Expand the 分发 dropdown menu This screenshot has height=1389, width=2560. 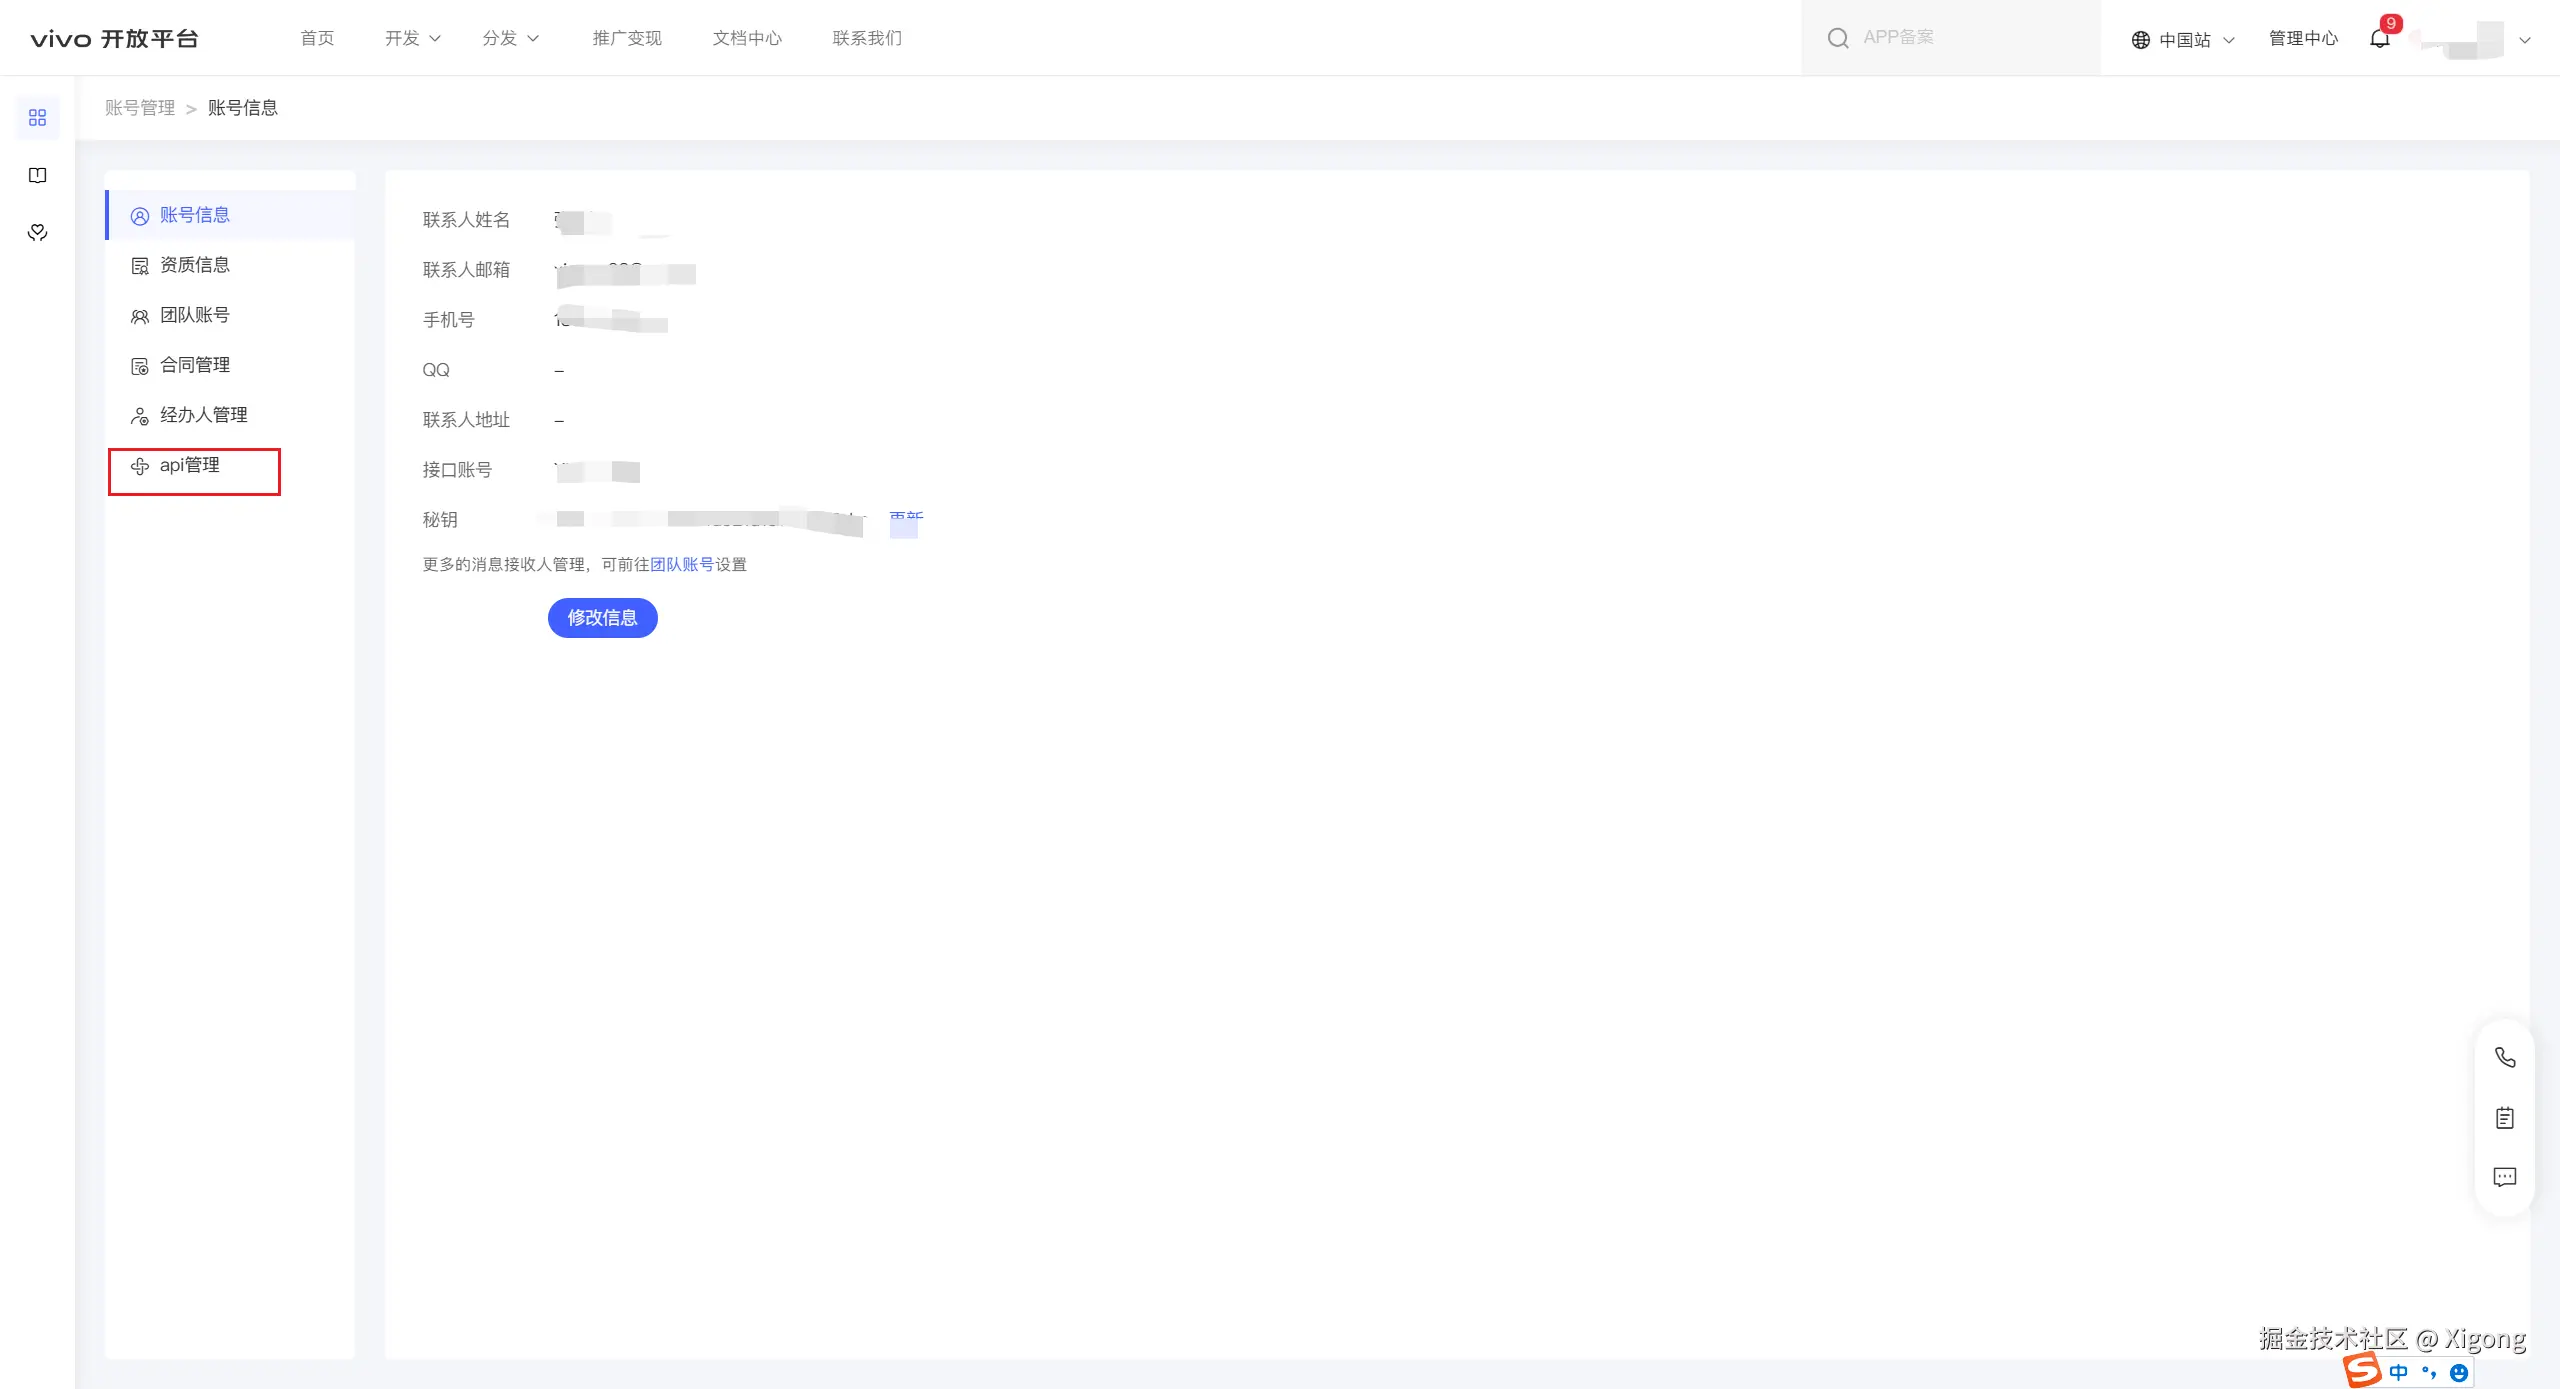(x=510, y=38)
